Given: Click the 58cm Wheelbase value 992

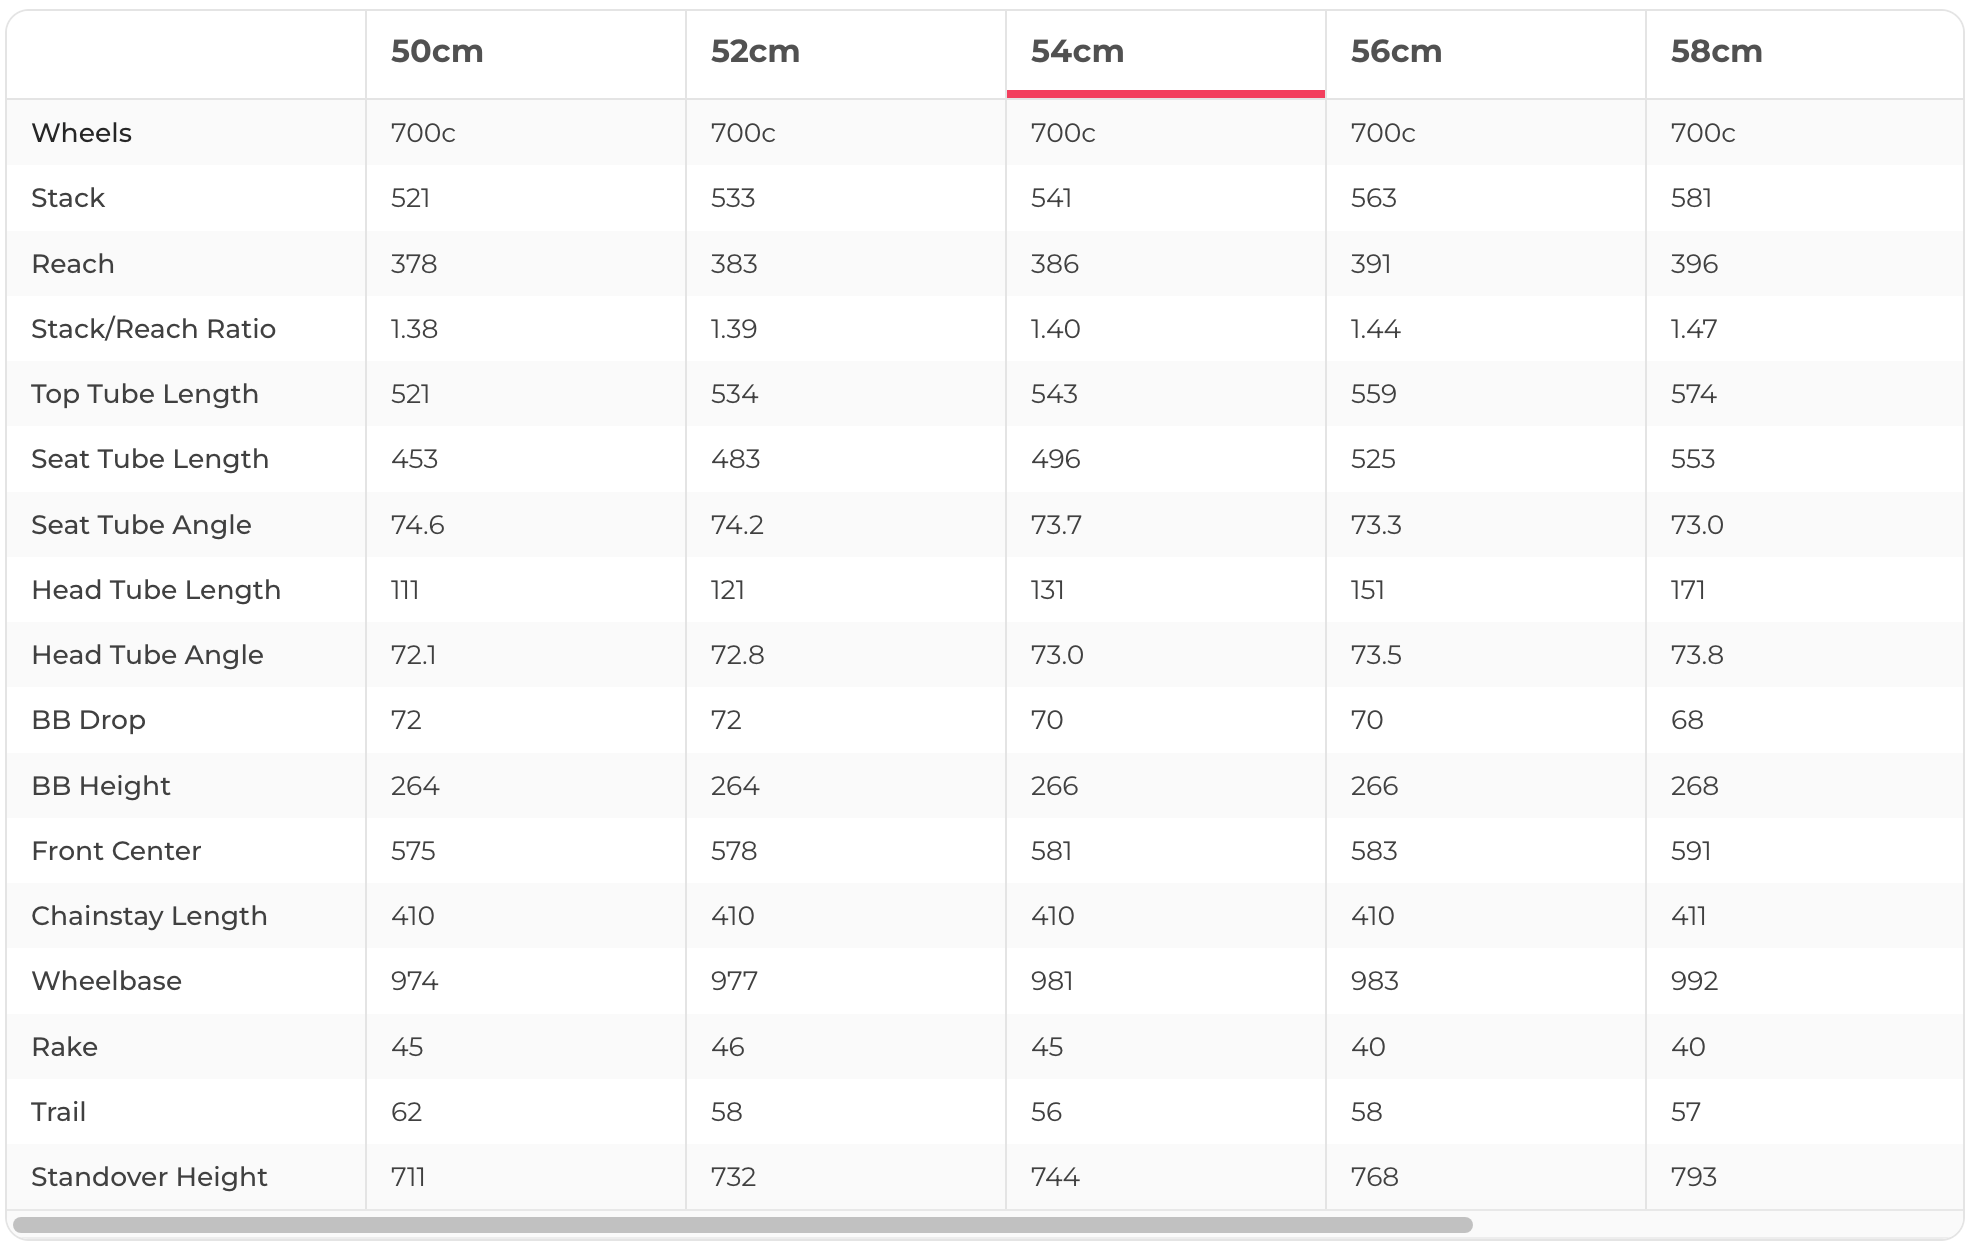Looking at the screenshot, I should point(1694,981).
